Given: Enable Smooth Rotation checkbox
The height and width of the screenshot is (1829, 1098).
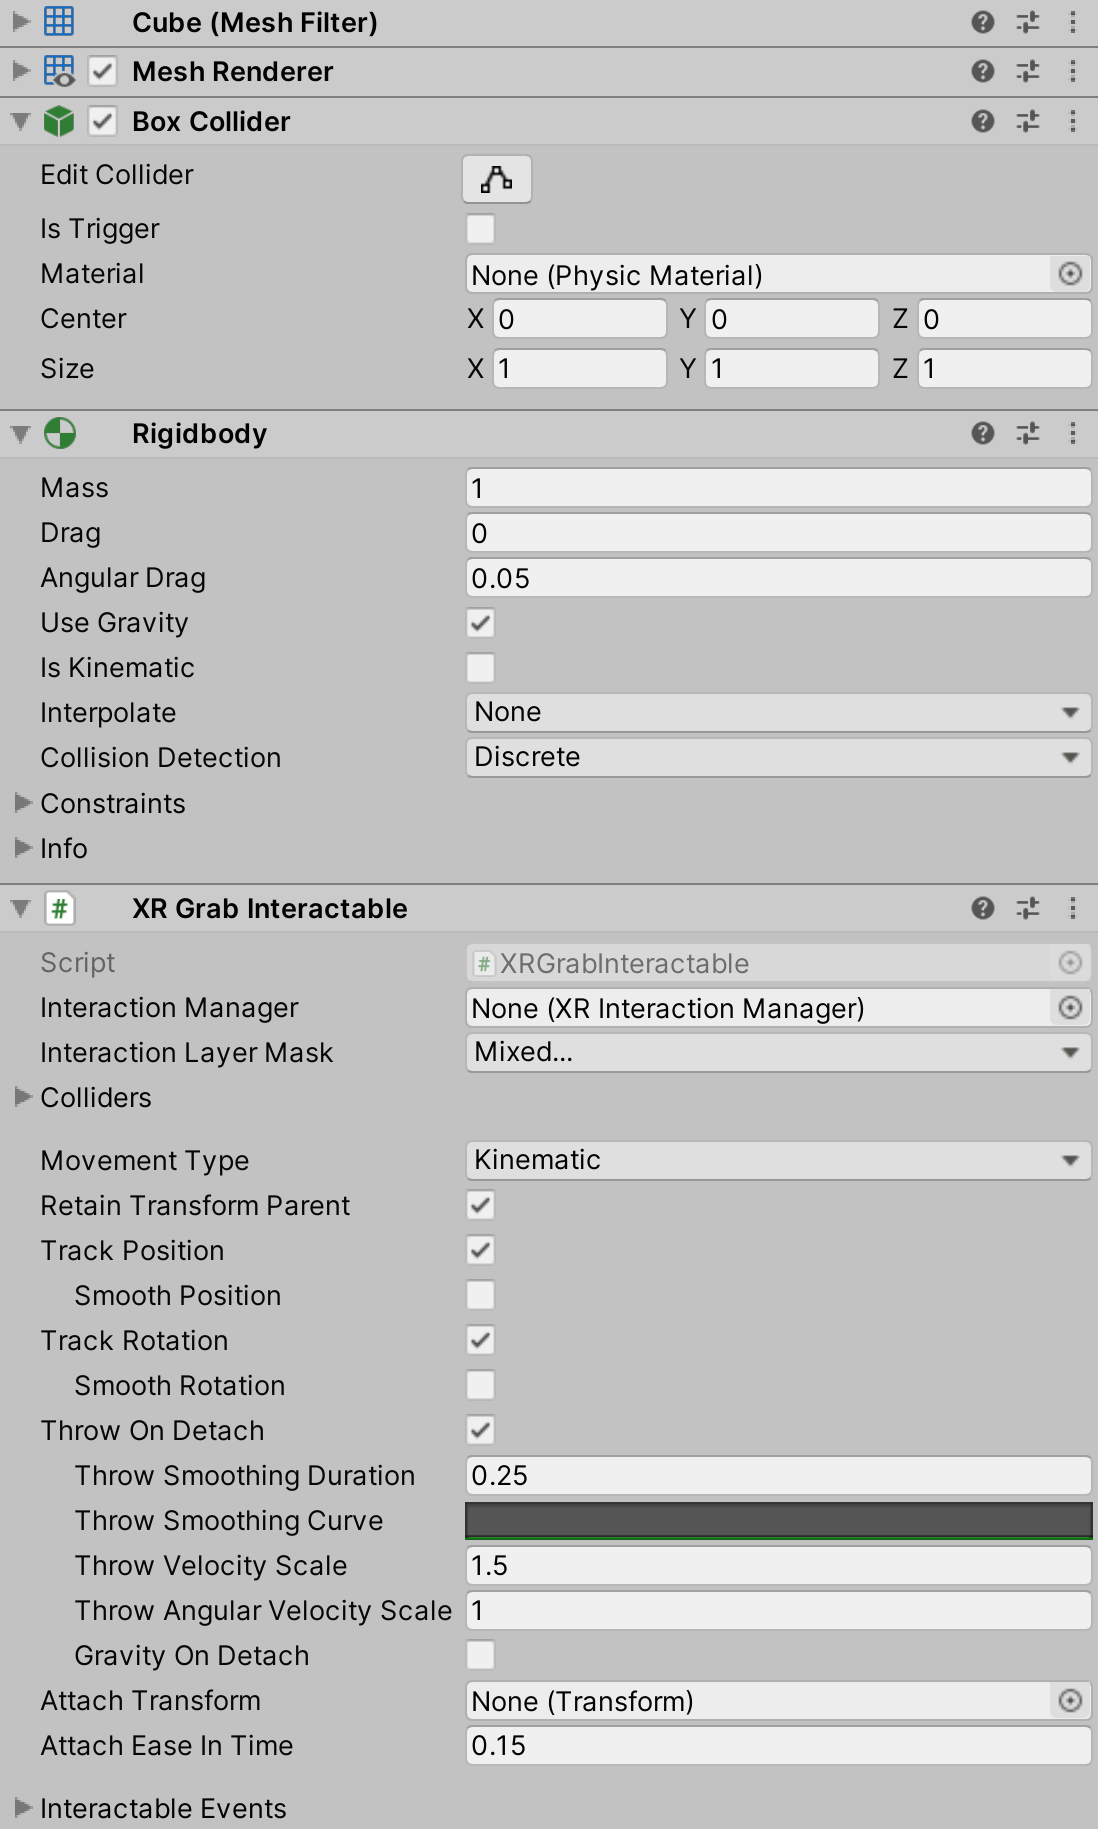Looking at the screenshot, I should click(481, 1385).
